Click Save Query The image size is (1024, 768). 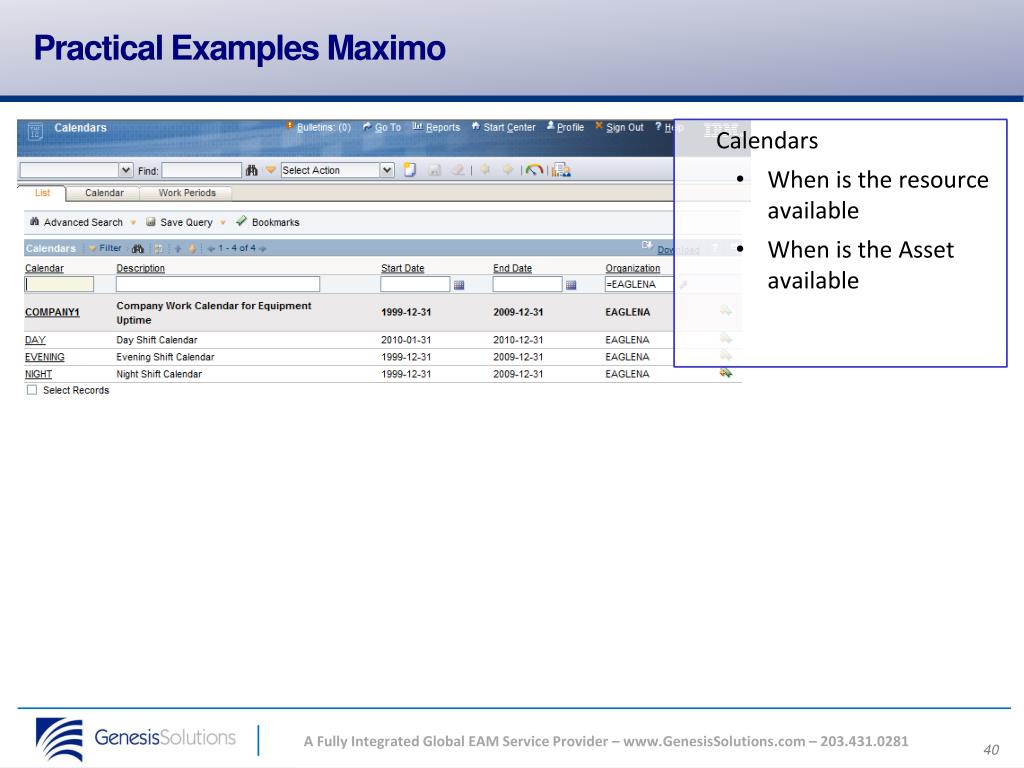click(x=186, y=223)
